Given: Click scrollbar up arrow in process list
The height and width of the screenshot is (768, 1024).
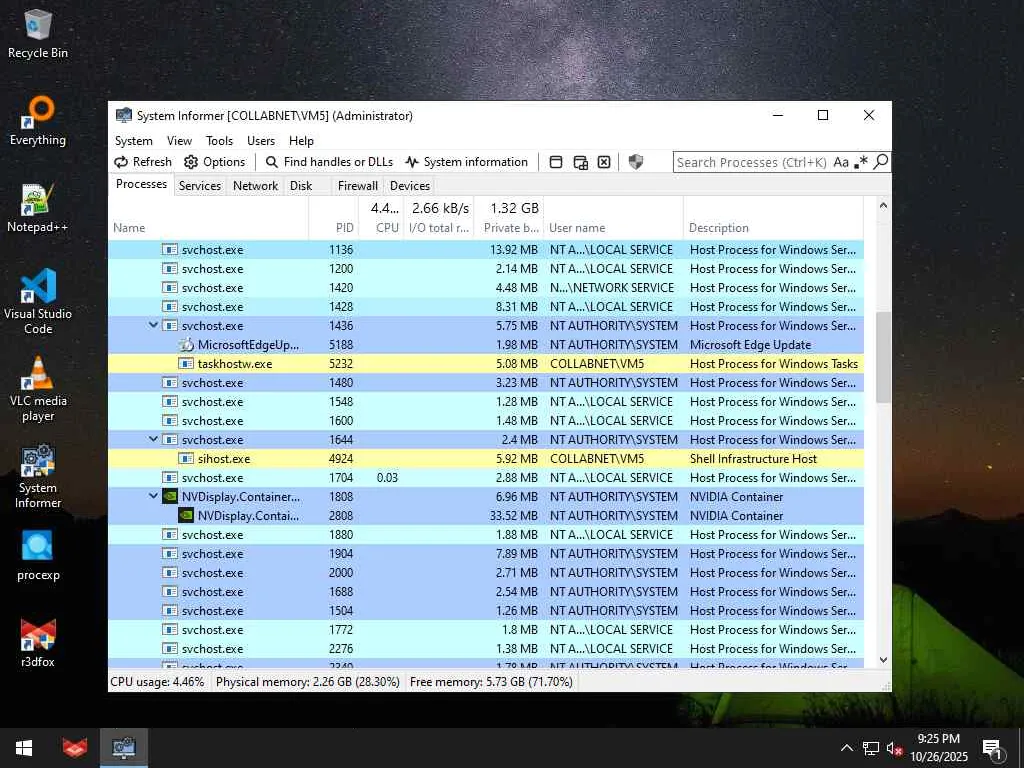Looking at the screenshot, I should tap(883, 205).
